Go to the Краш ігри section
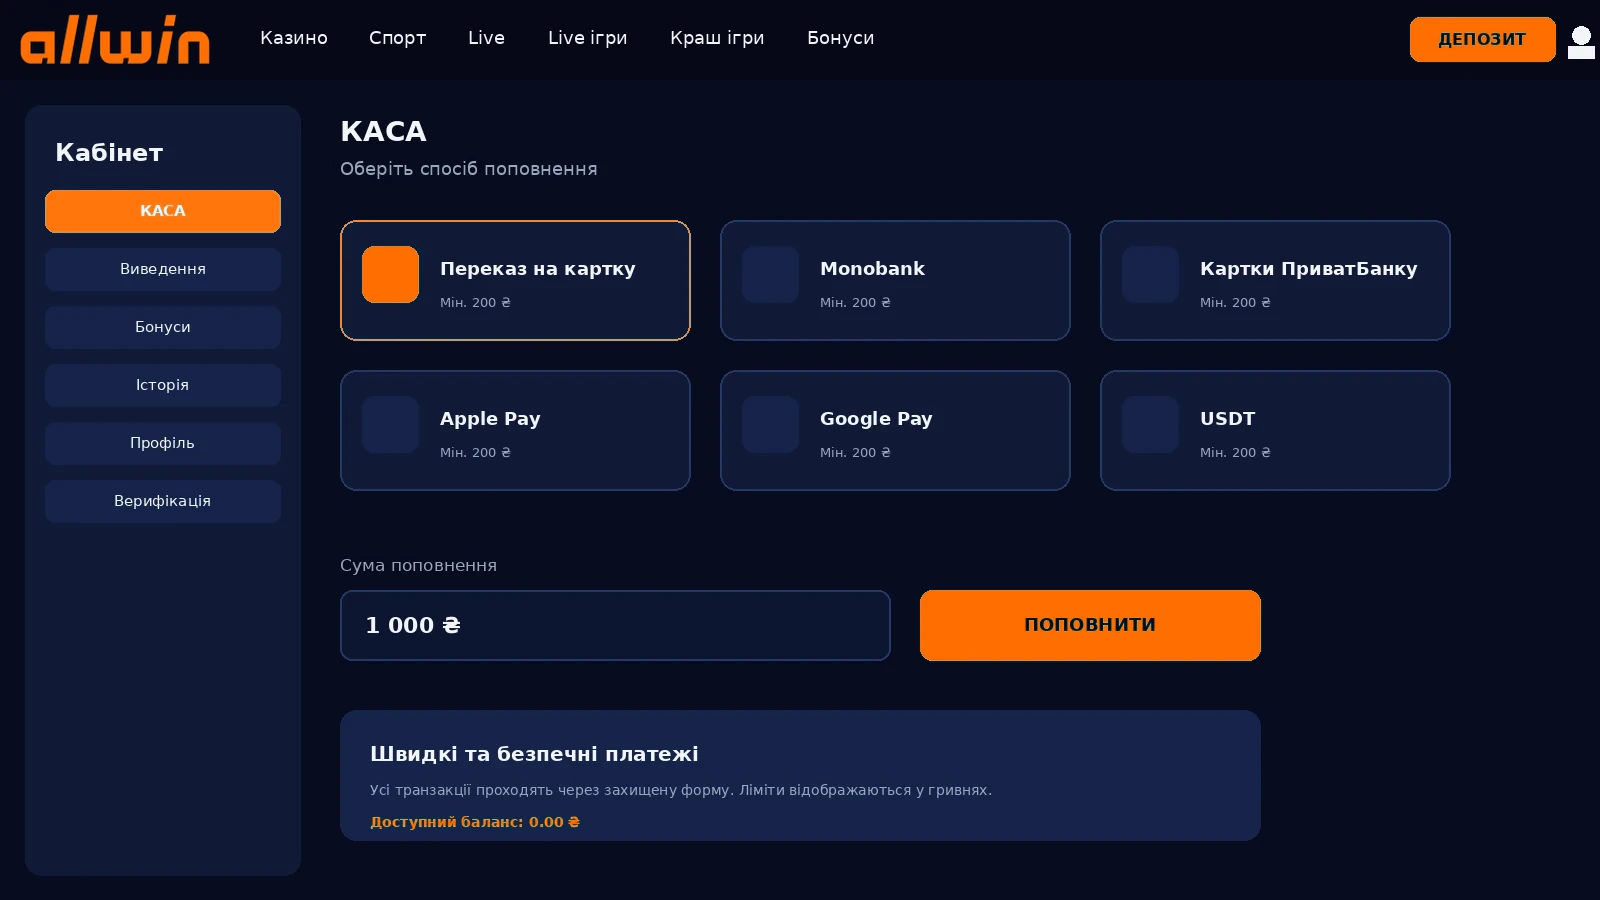The image size is (1600, 900). [x=717, y=38]
